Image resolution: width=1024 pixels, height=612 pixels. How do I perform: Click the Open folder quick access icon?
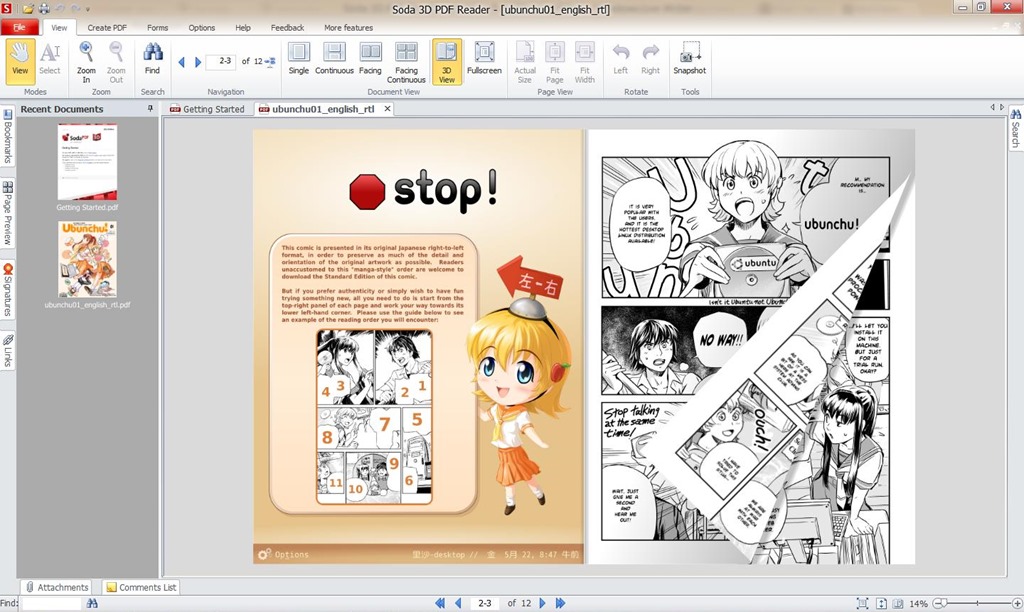[x=28, y=8]
